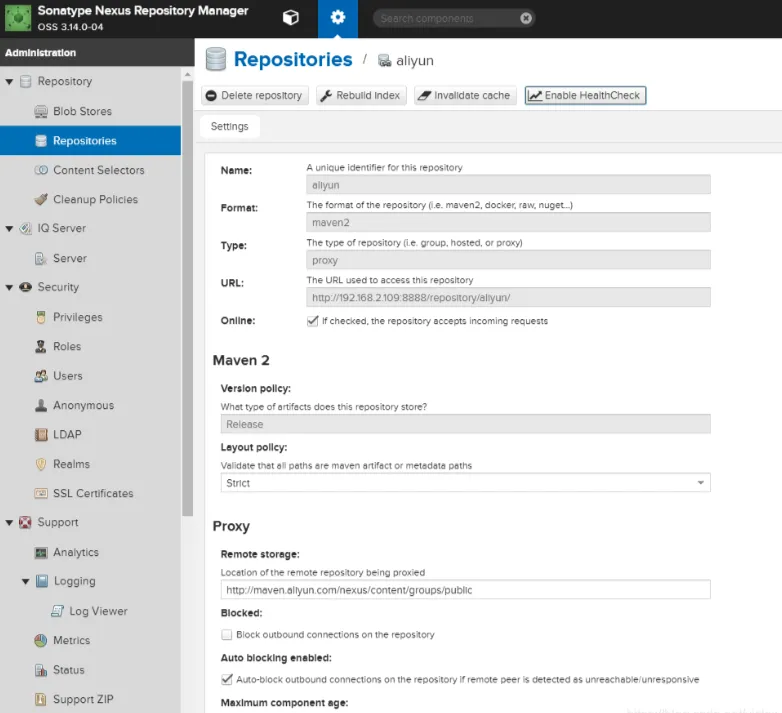Clear the component search with X icon
The width and height of the screenshot is (782, 713).
click(526, 18)
